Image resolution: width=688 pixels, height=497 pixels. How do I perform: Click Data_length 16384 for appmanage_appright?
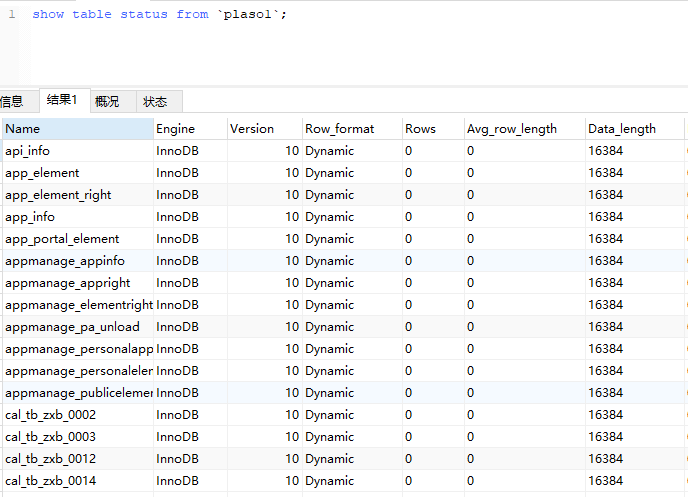tap(634, 283)
